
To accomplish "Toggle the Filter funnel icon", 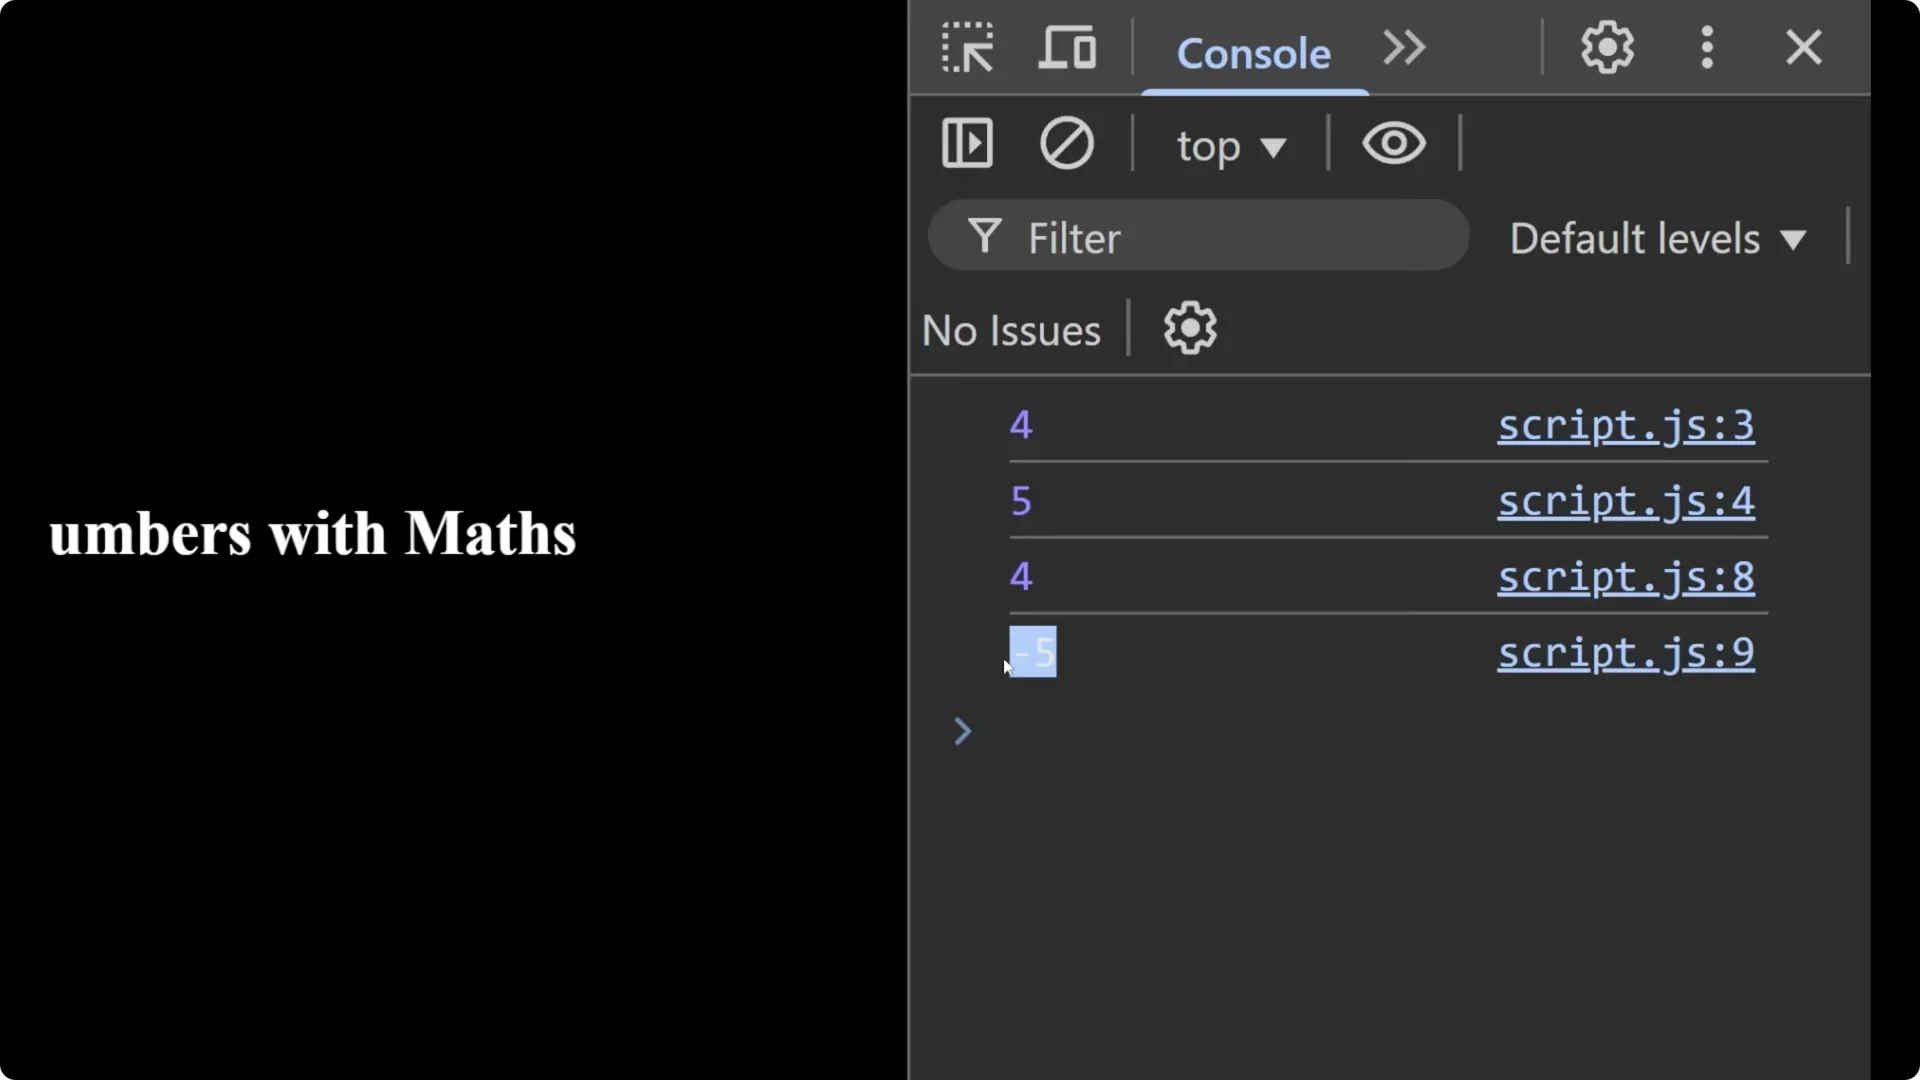I will pos(984,236).
